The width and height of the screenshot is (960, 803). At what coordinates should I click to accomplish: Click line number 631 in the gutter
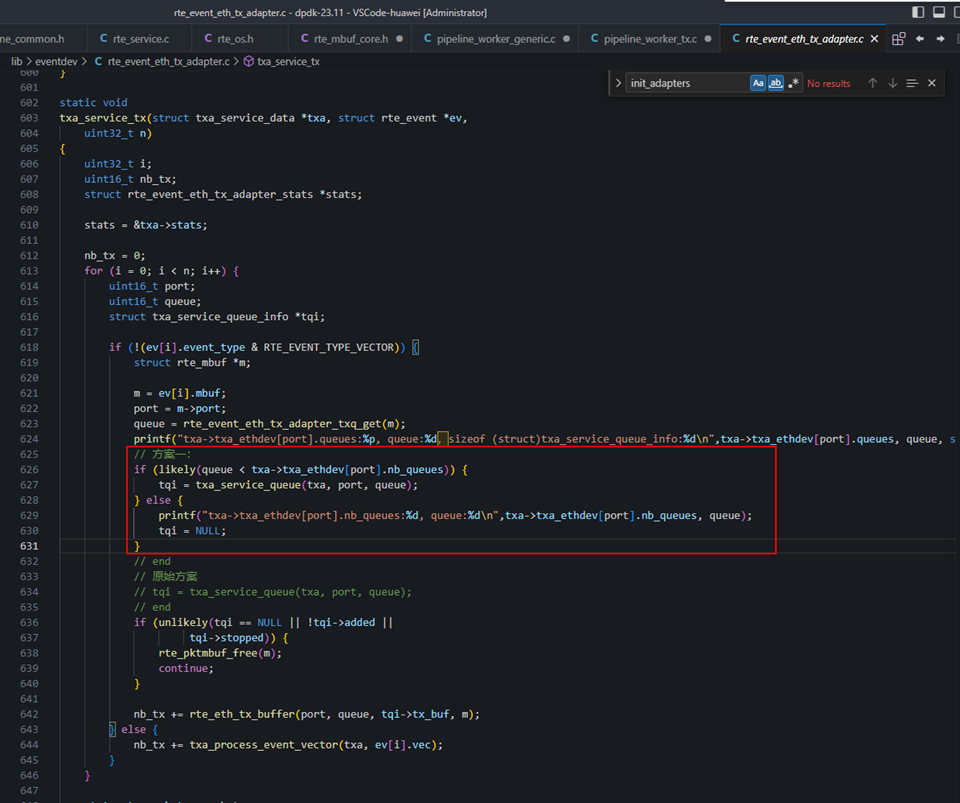coord(29,546)
